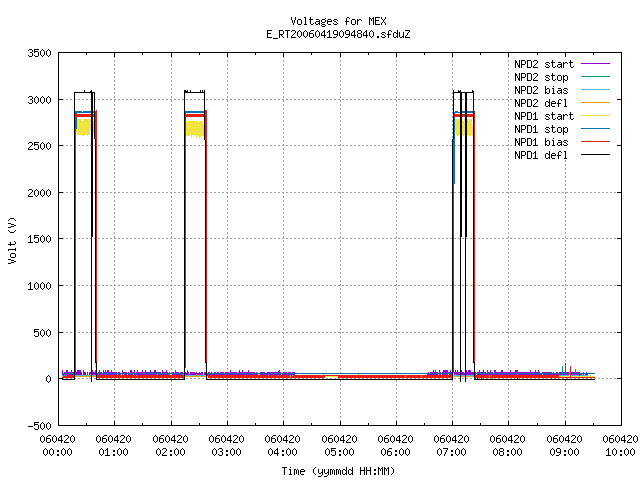This screenshot has height=480, width=640.
Task: Click the x-axis tick label 06:00
Action: coord(396,452)
